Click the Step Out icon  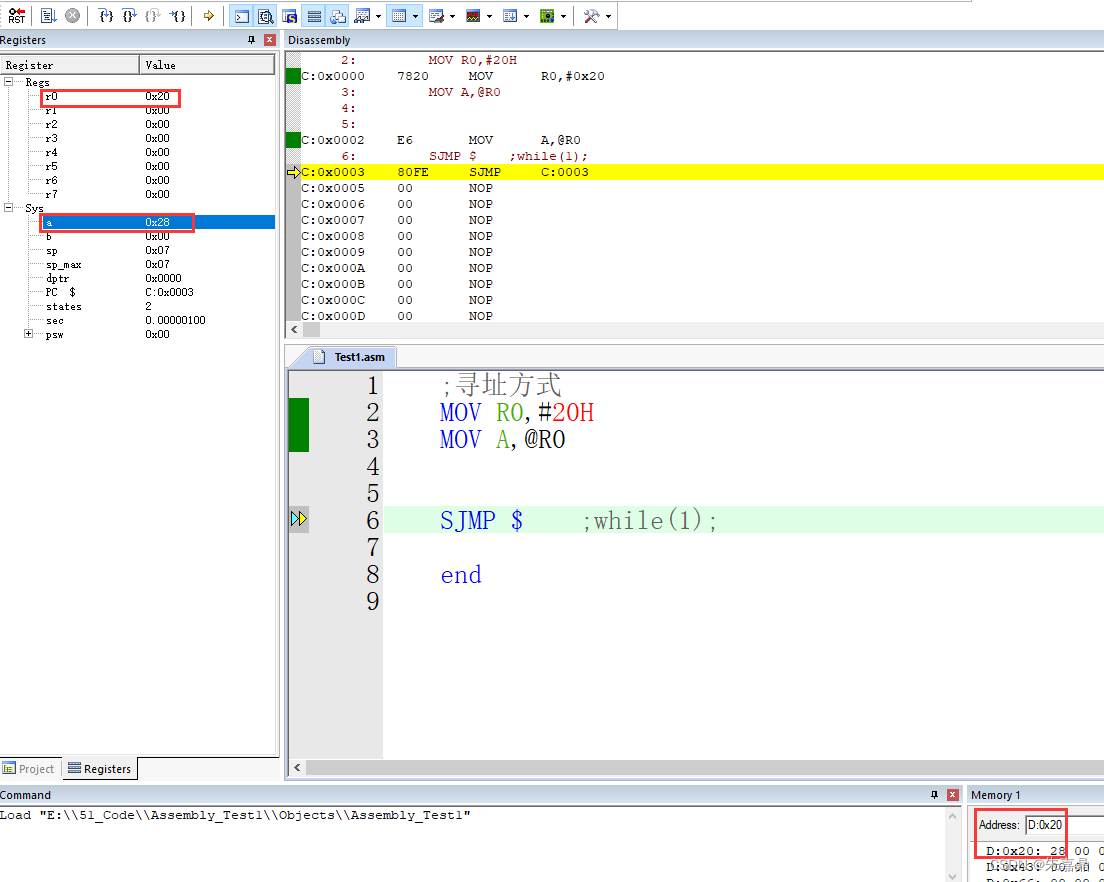pyautogui.click(x=153, y=15)
